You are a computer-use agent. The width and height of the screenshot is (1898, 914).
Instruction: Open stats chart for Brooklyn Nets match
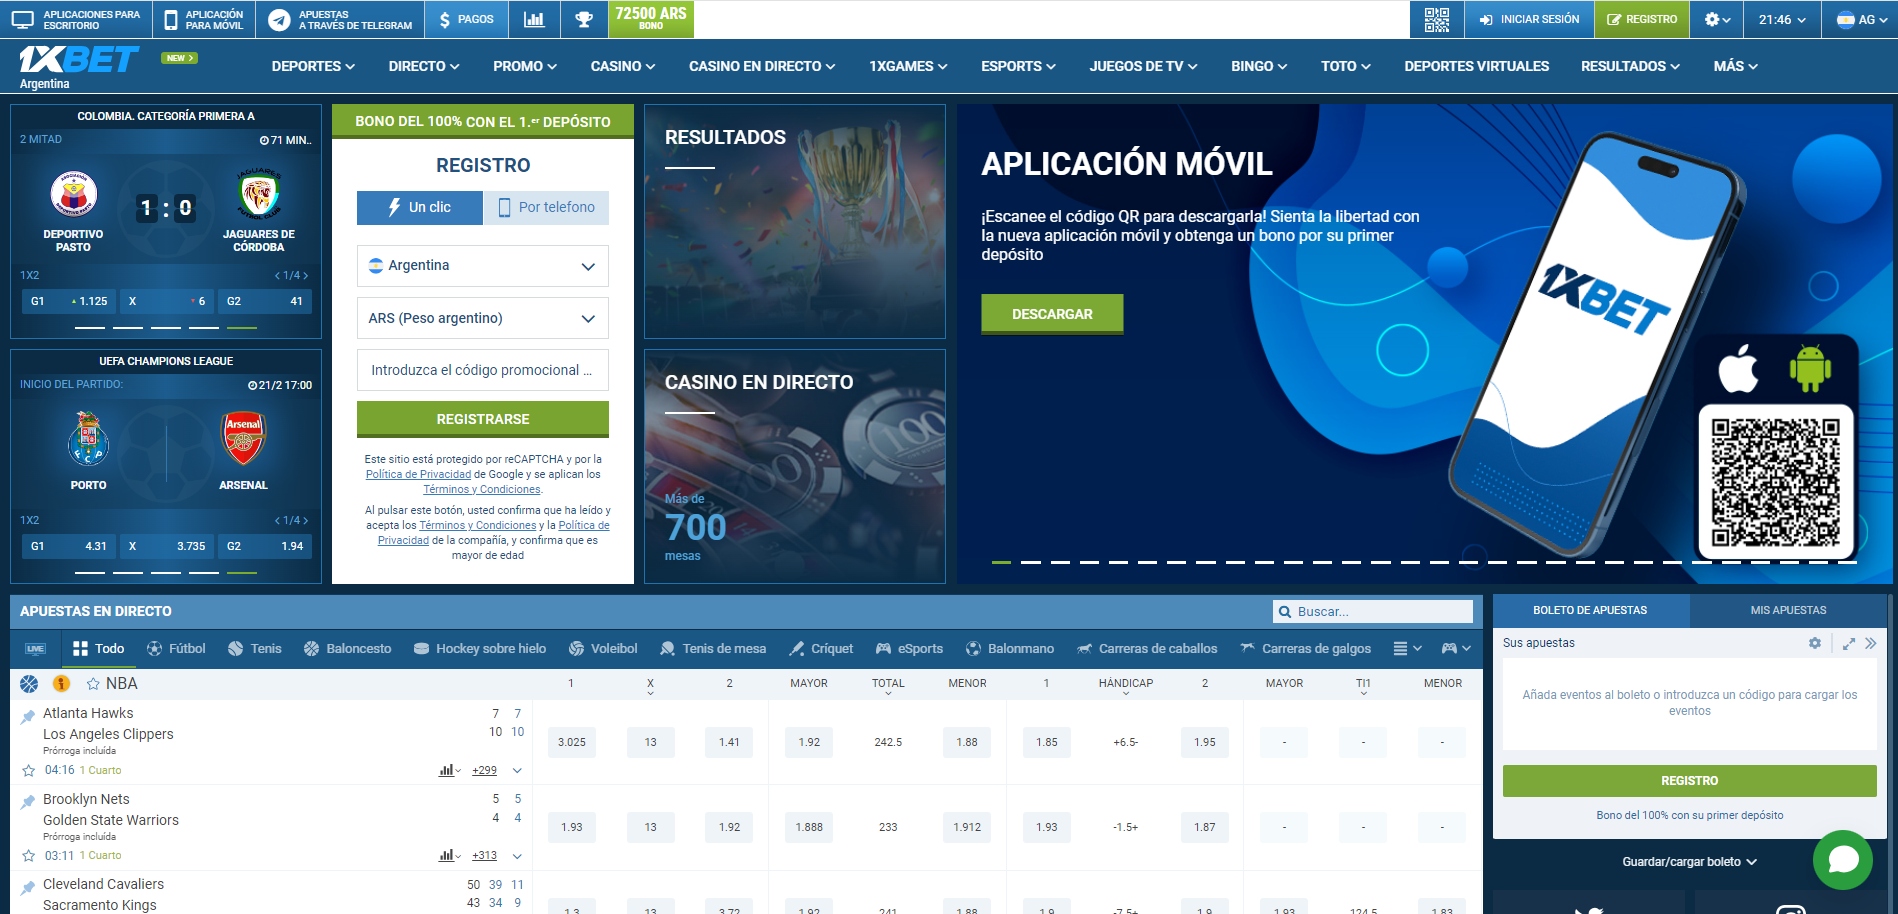click(x=449, y=855)
